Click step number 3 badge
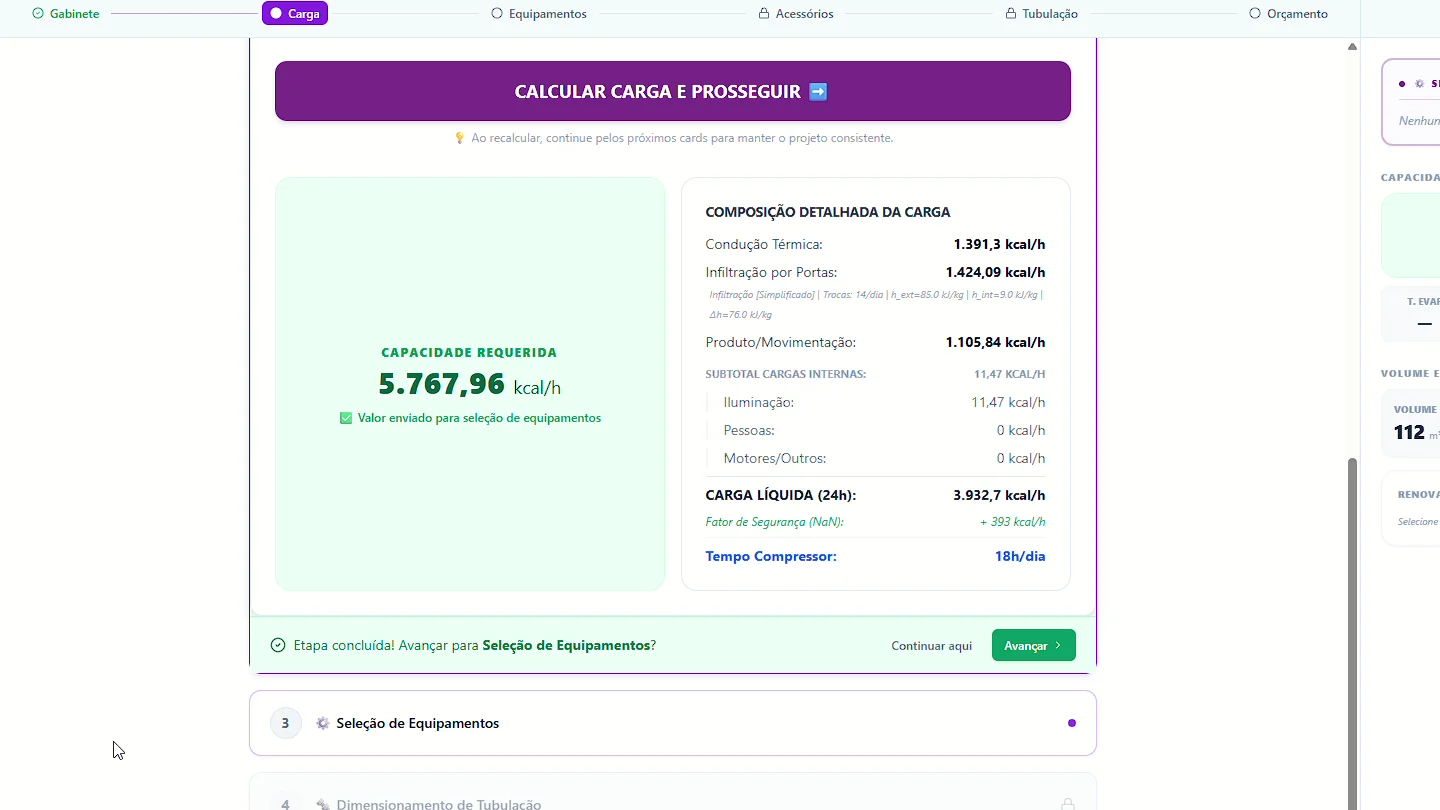The width and height of the screenshot is (1440, 810). (286, 723)
